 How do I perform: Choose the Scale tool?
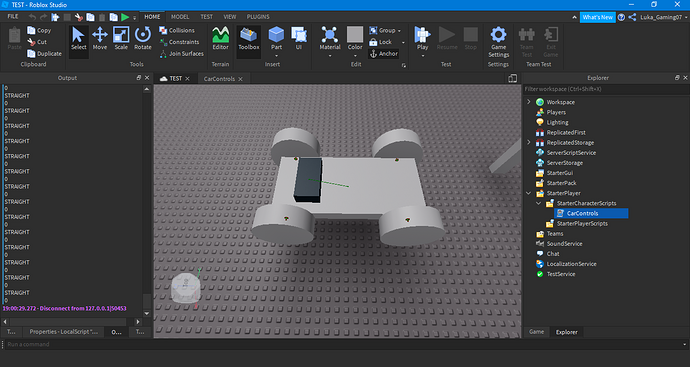(x=121, y=38)
